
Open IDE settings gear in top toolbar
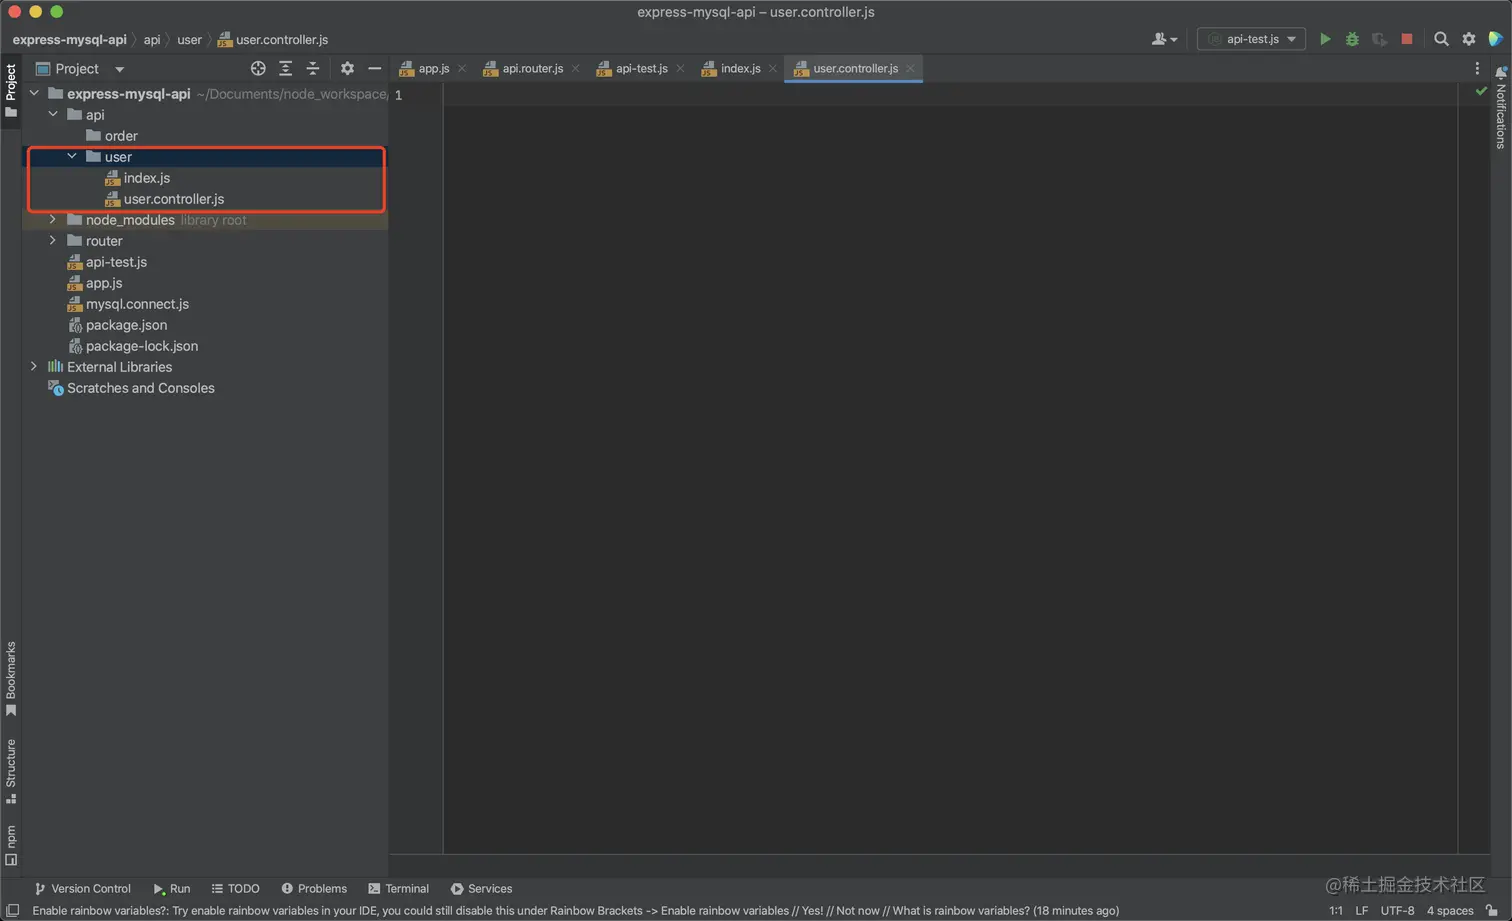click(1469, 39)
